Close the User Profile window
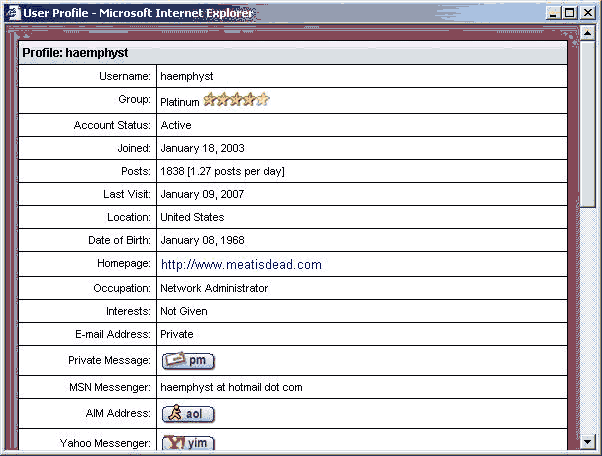The width and height of the screenshot is (602, 456). (588, 13)
